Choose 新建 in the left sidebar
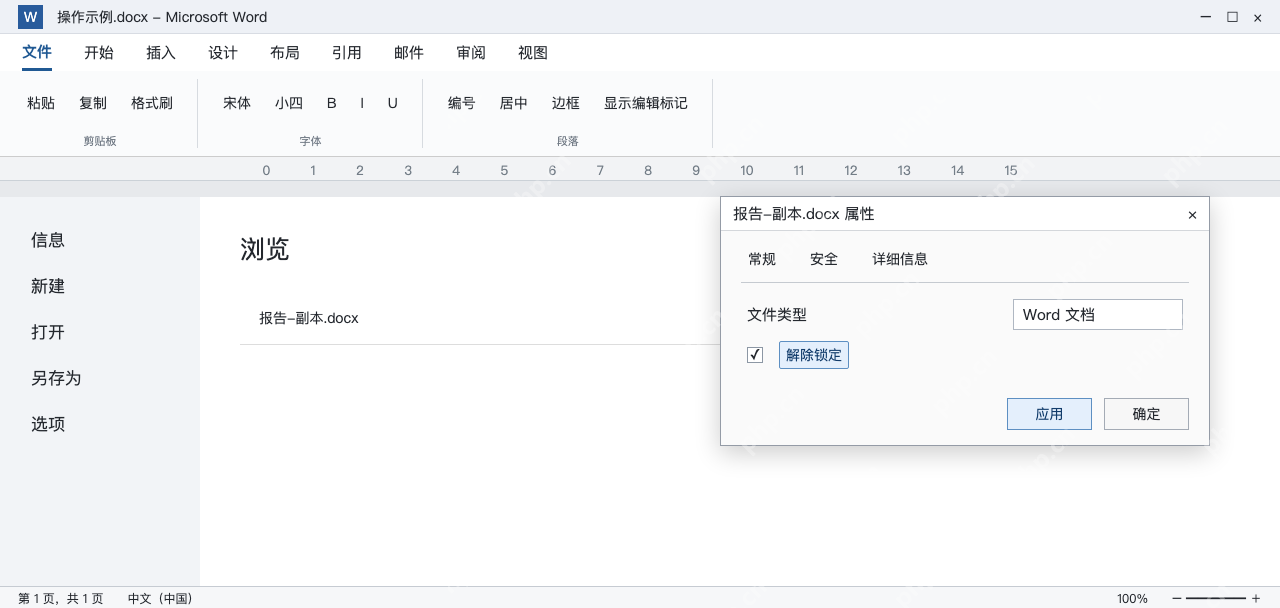 (48, 286)
